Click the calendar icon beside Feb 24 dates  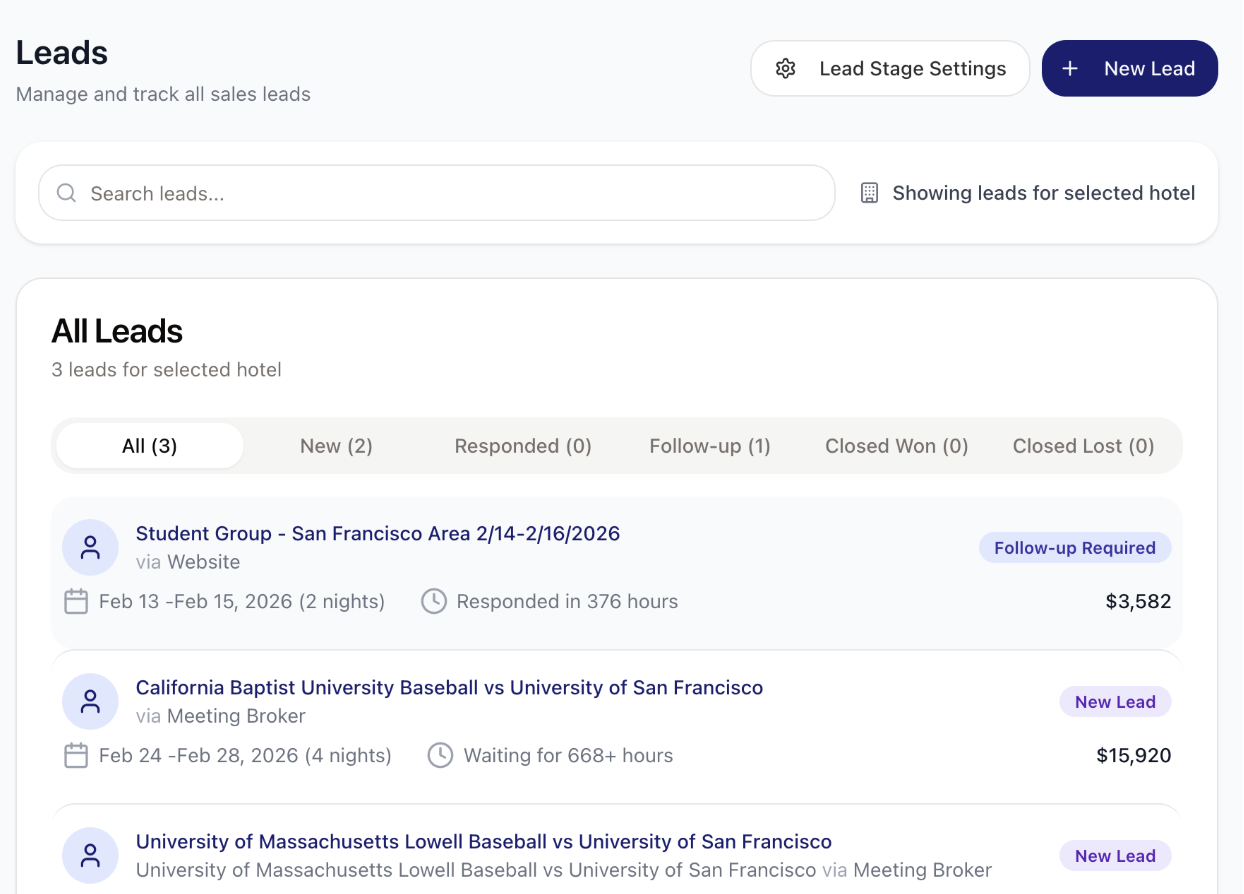tap(75, 755)
